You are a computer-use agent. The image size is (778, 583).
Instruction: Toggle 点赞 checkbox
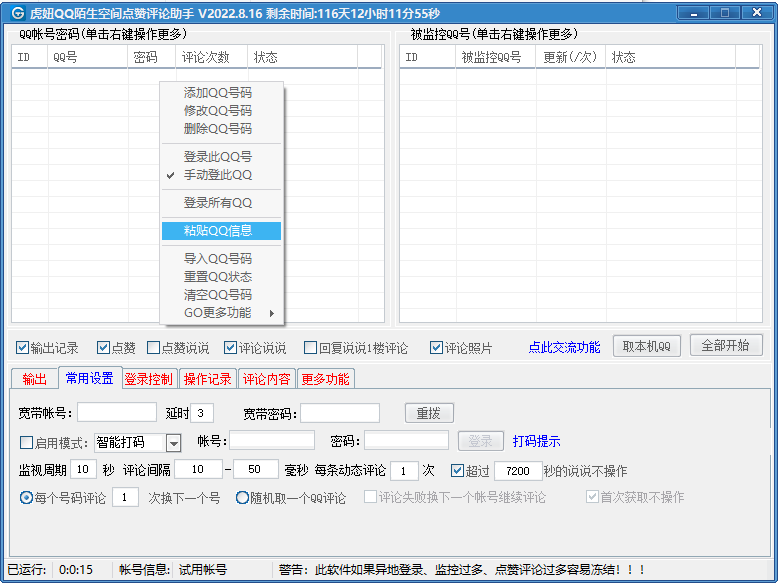pyautogui.click(x=103, y=347)
